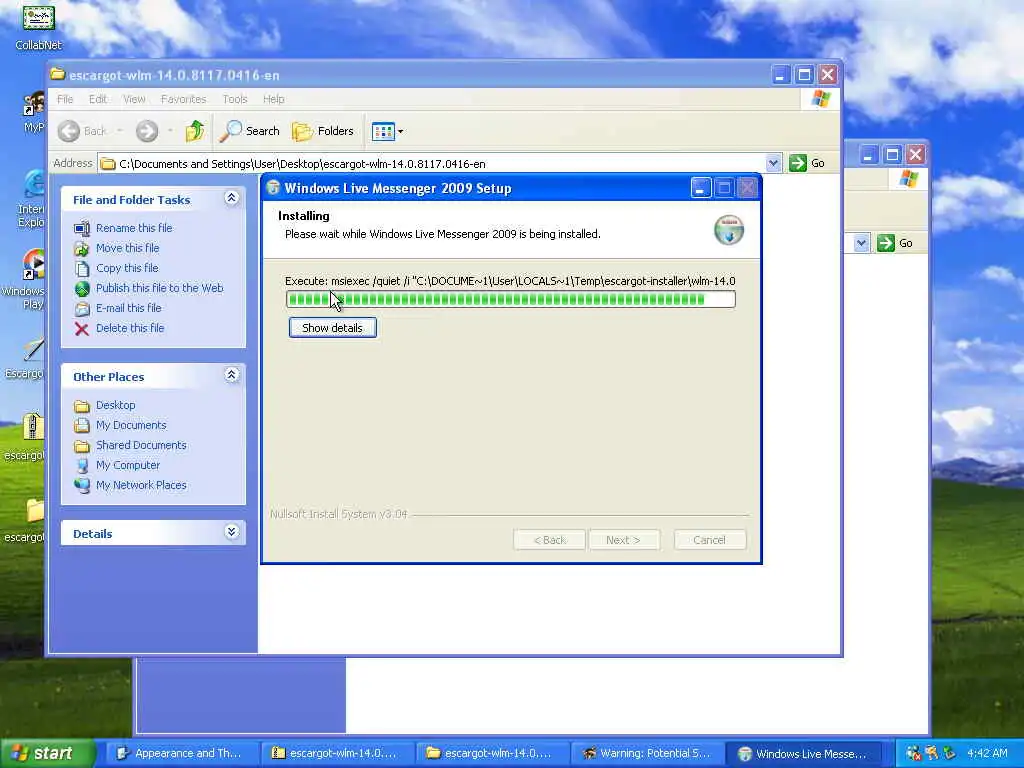
Task: Switch to escargot-wlm zip taskbar item
Action: tap(336, 753)
